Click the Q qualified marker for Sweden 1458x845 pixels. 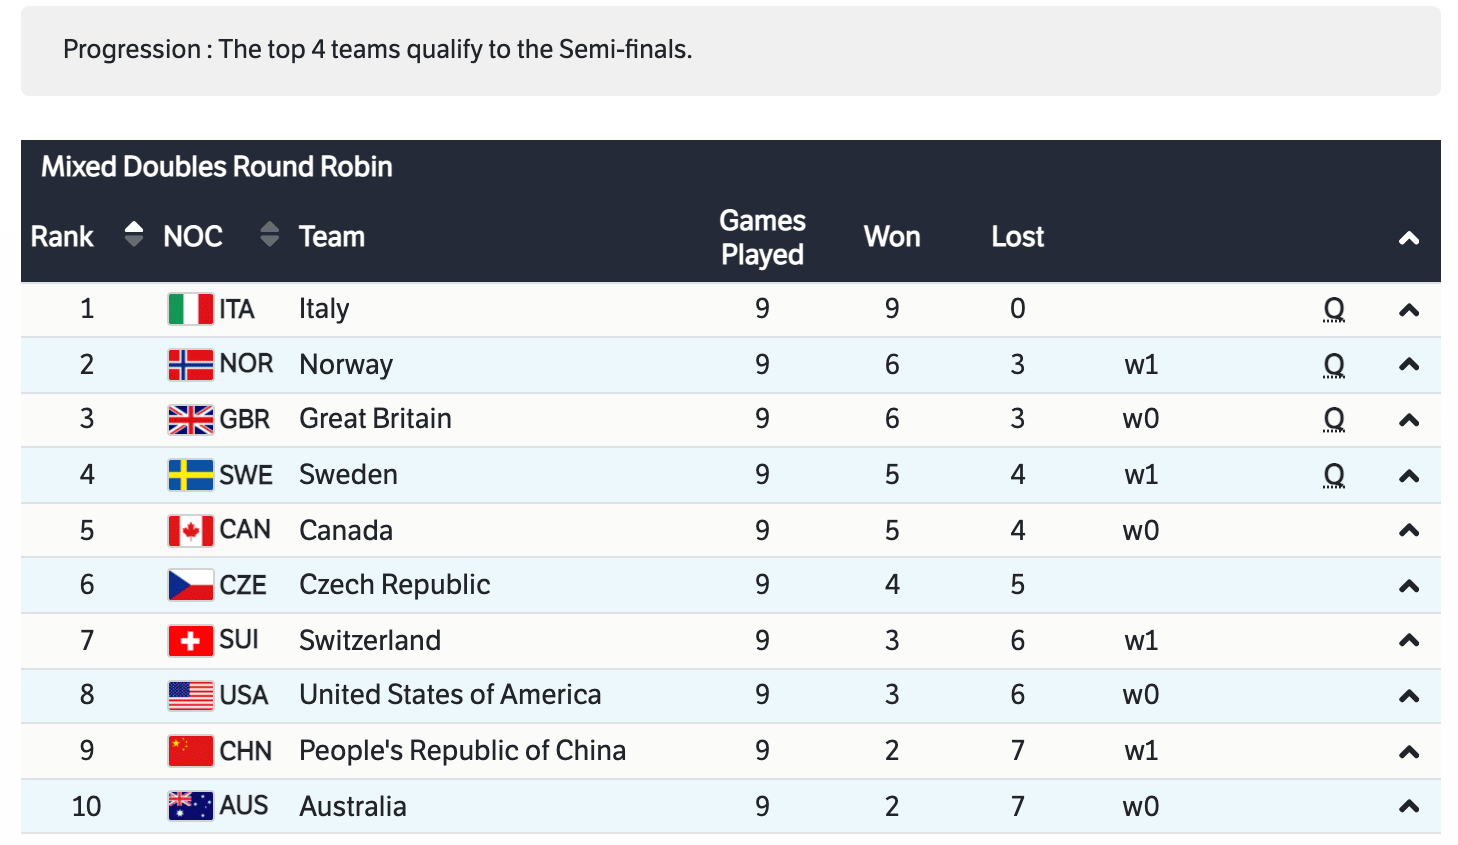point(1333,475)
